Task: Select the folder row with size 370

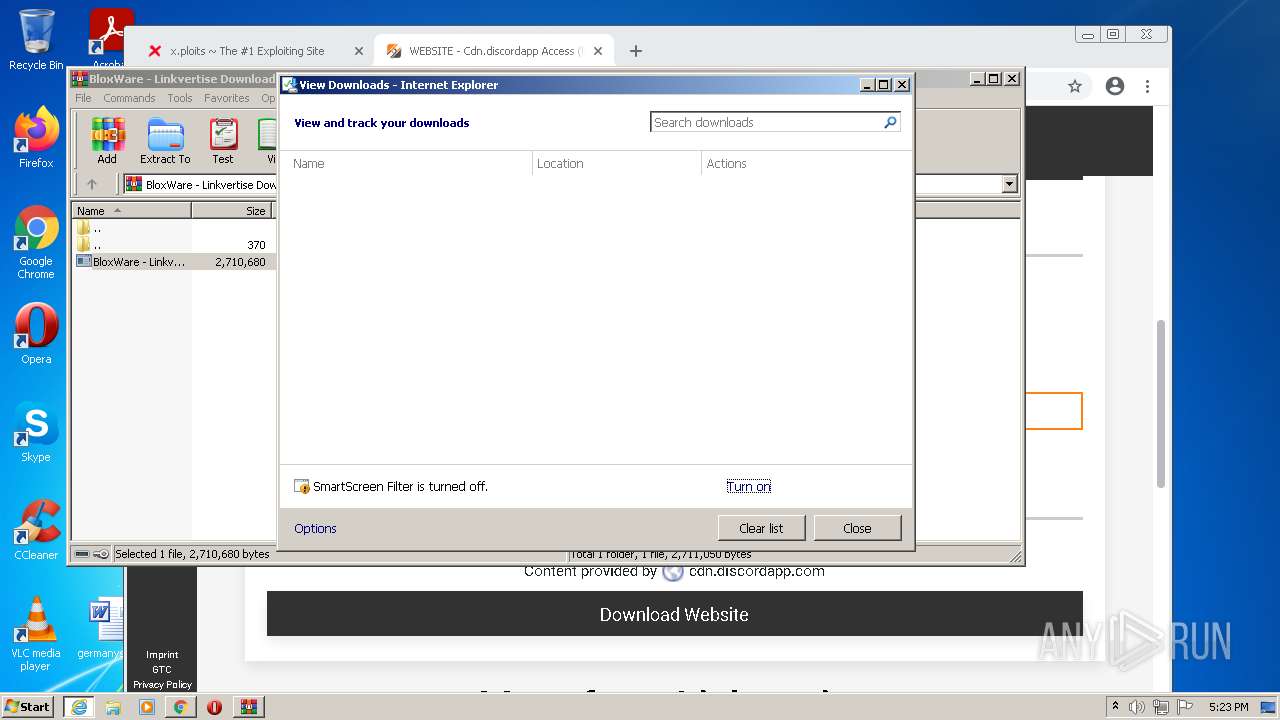Action: [x=172, y=245]
